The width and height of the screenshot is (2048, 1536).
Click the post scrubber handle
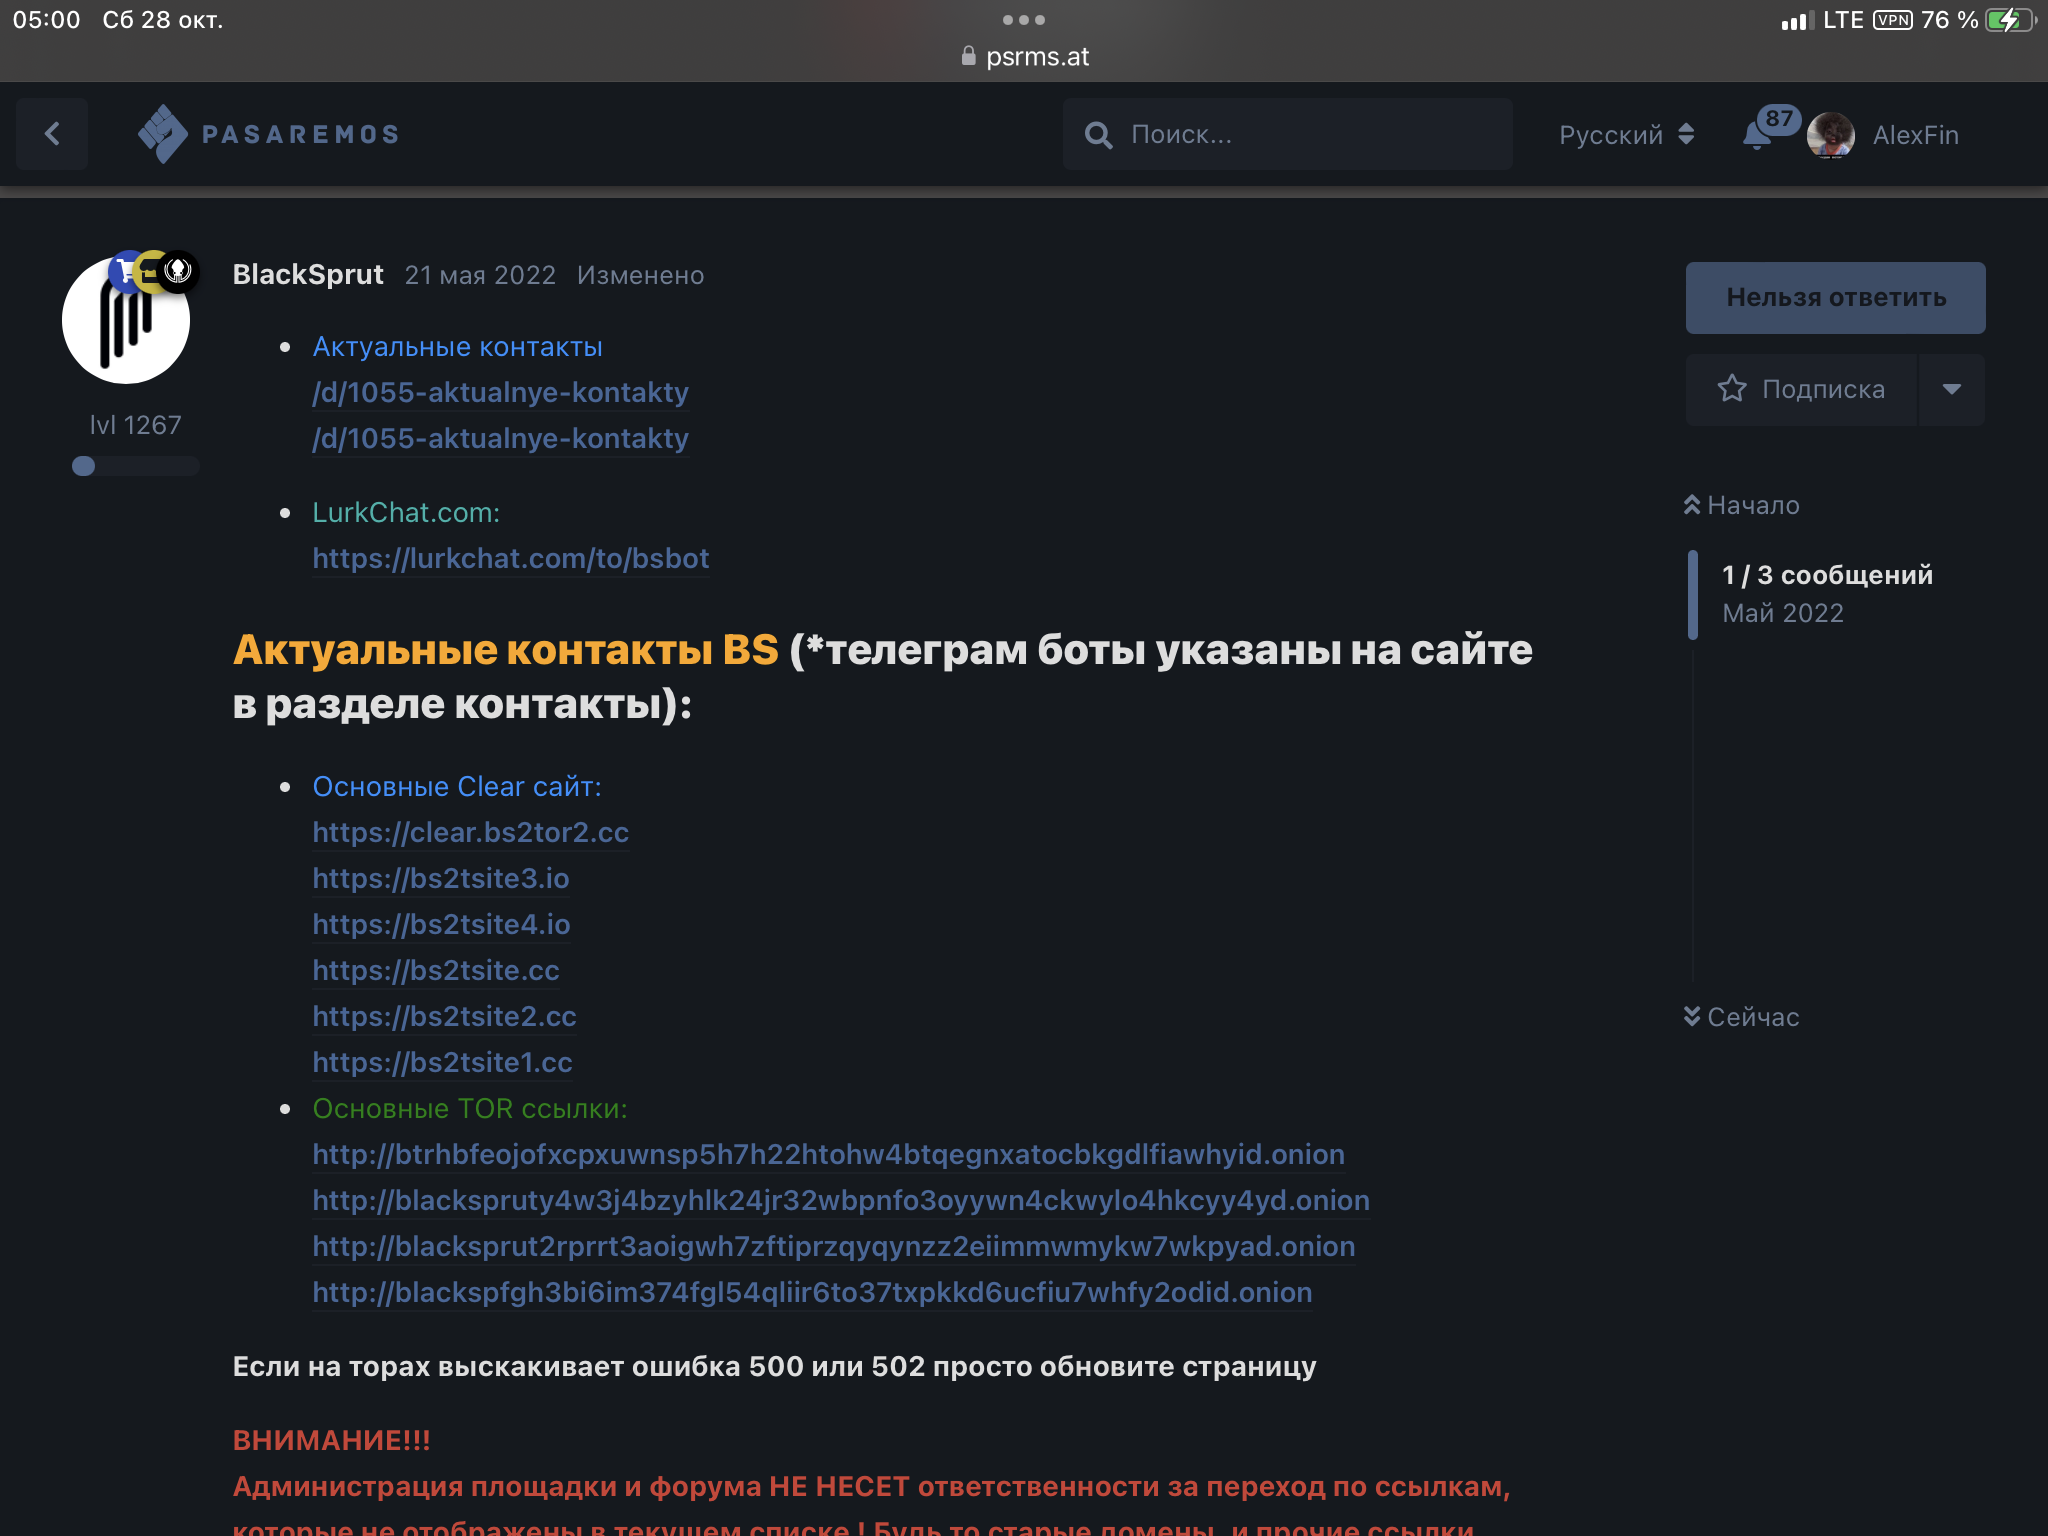click(1692, 594)
